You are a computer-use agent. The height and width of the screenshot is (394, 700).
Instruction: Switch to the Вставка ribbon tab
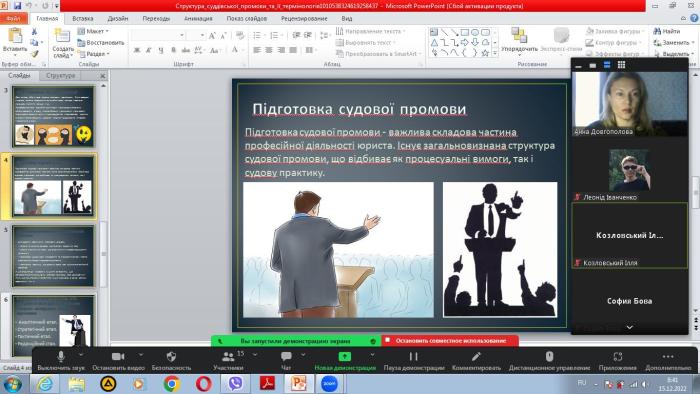tap(83, 19)
